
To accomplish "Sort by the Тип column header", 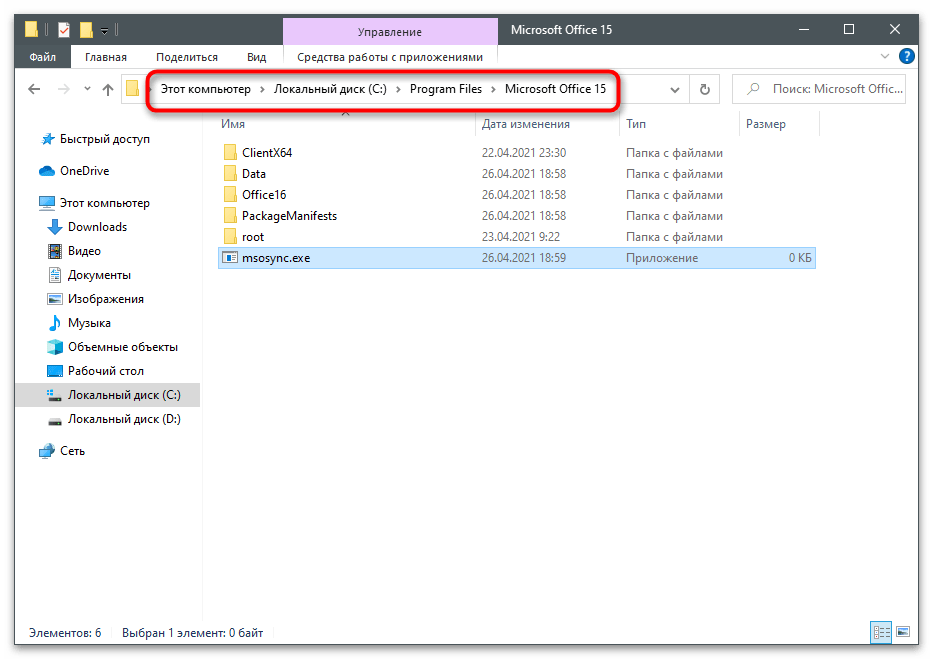I will pos(635,124).
